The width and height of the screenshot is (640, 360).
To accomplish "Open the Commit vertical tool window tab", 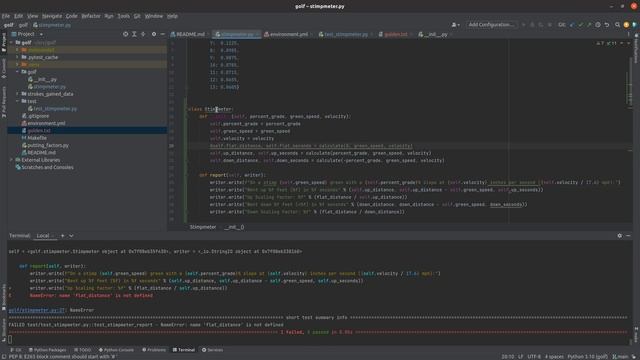I will [4, 68].
